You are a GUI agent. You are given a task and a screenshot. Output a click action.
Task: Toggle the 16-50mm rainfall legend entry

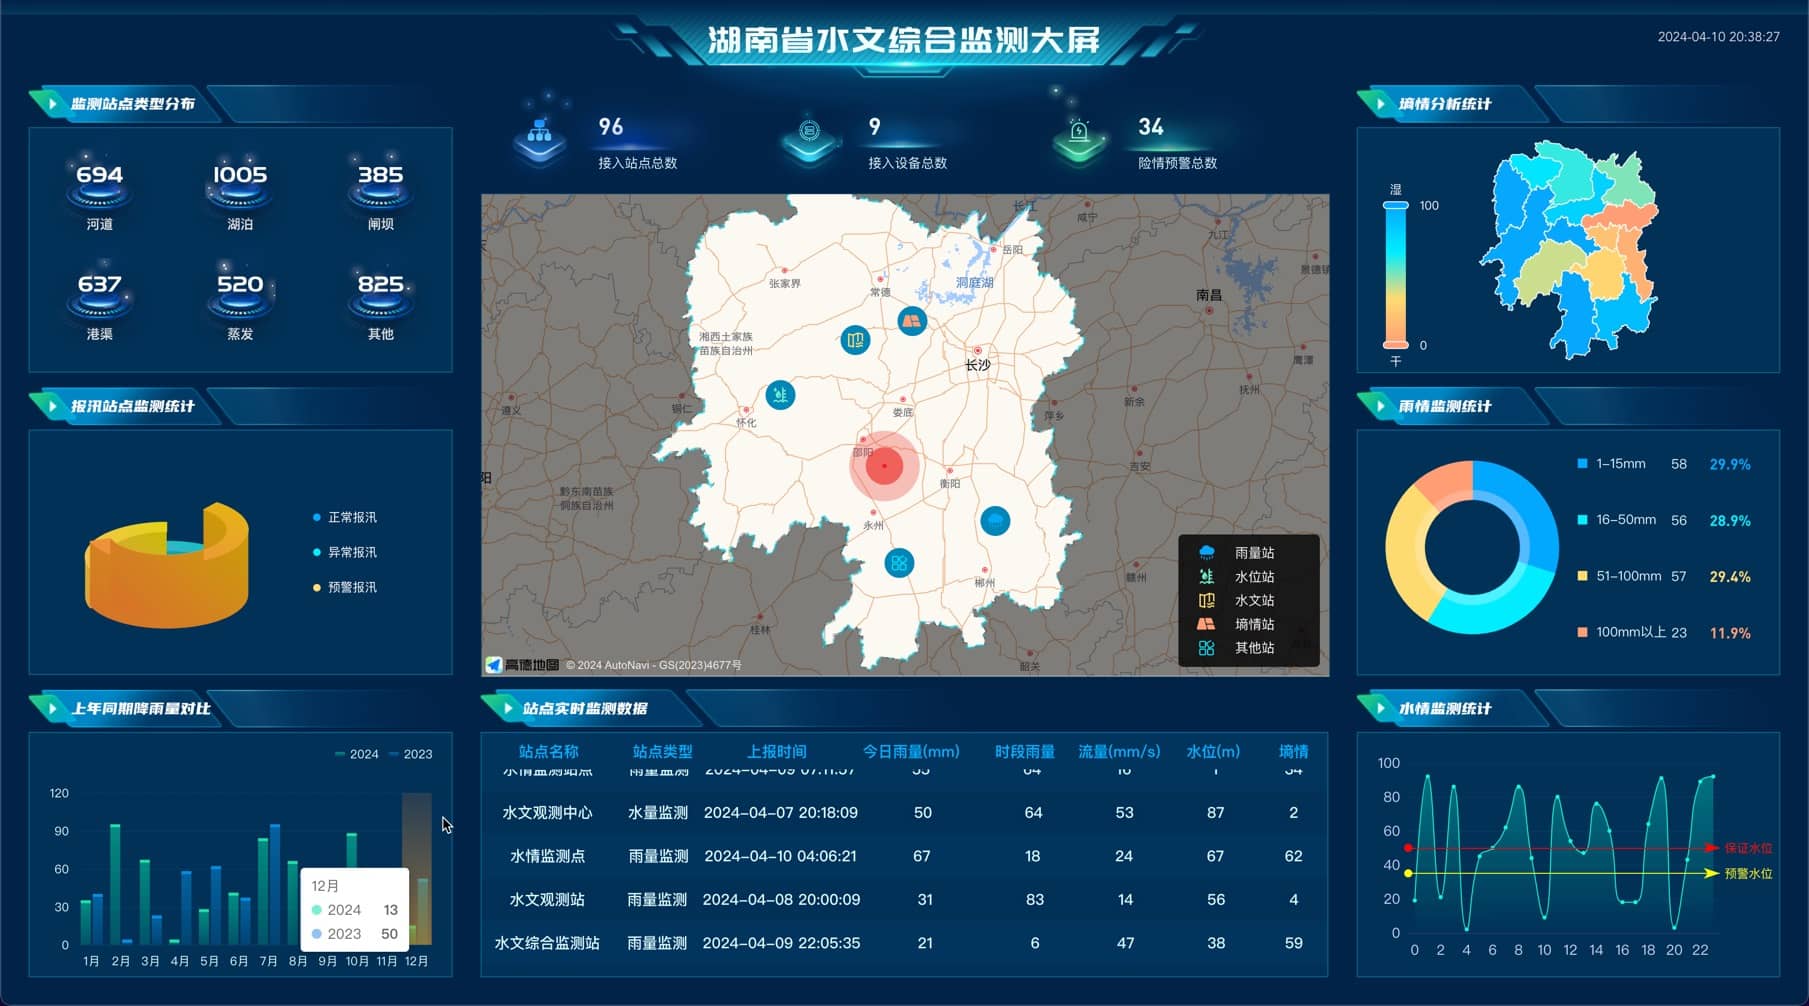click(x=1617, y=520)
